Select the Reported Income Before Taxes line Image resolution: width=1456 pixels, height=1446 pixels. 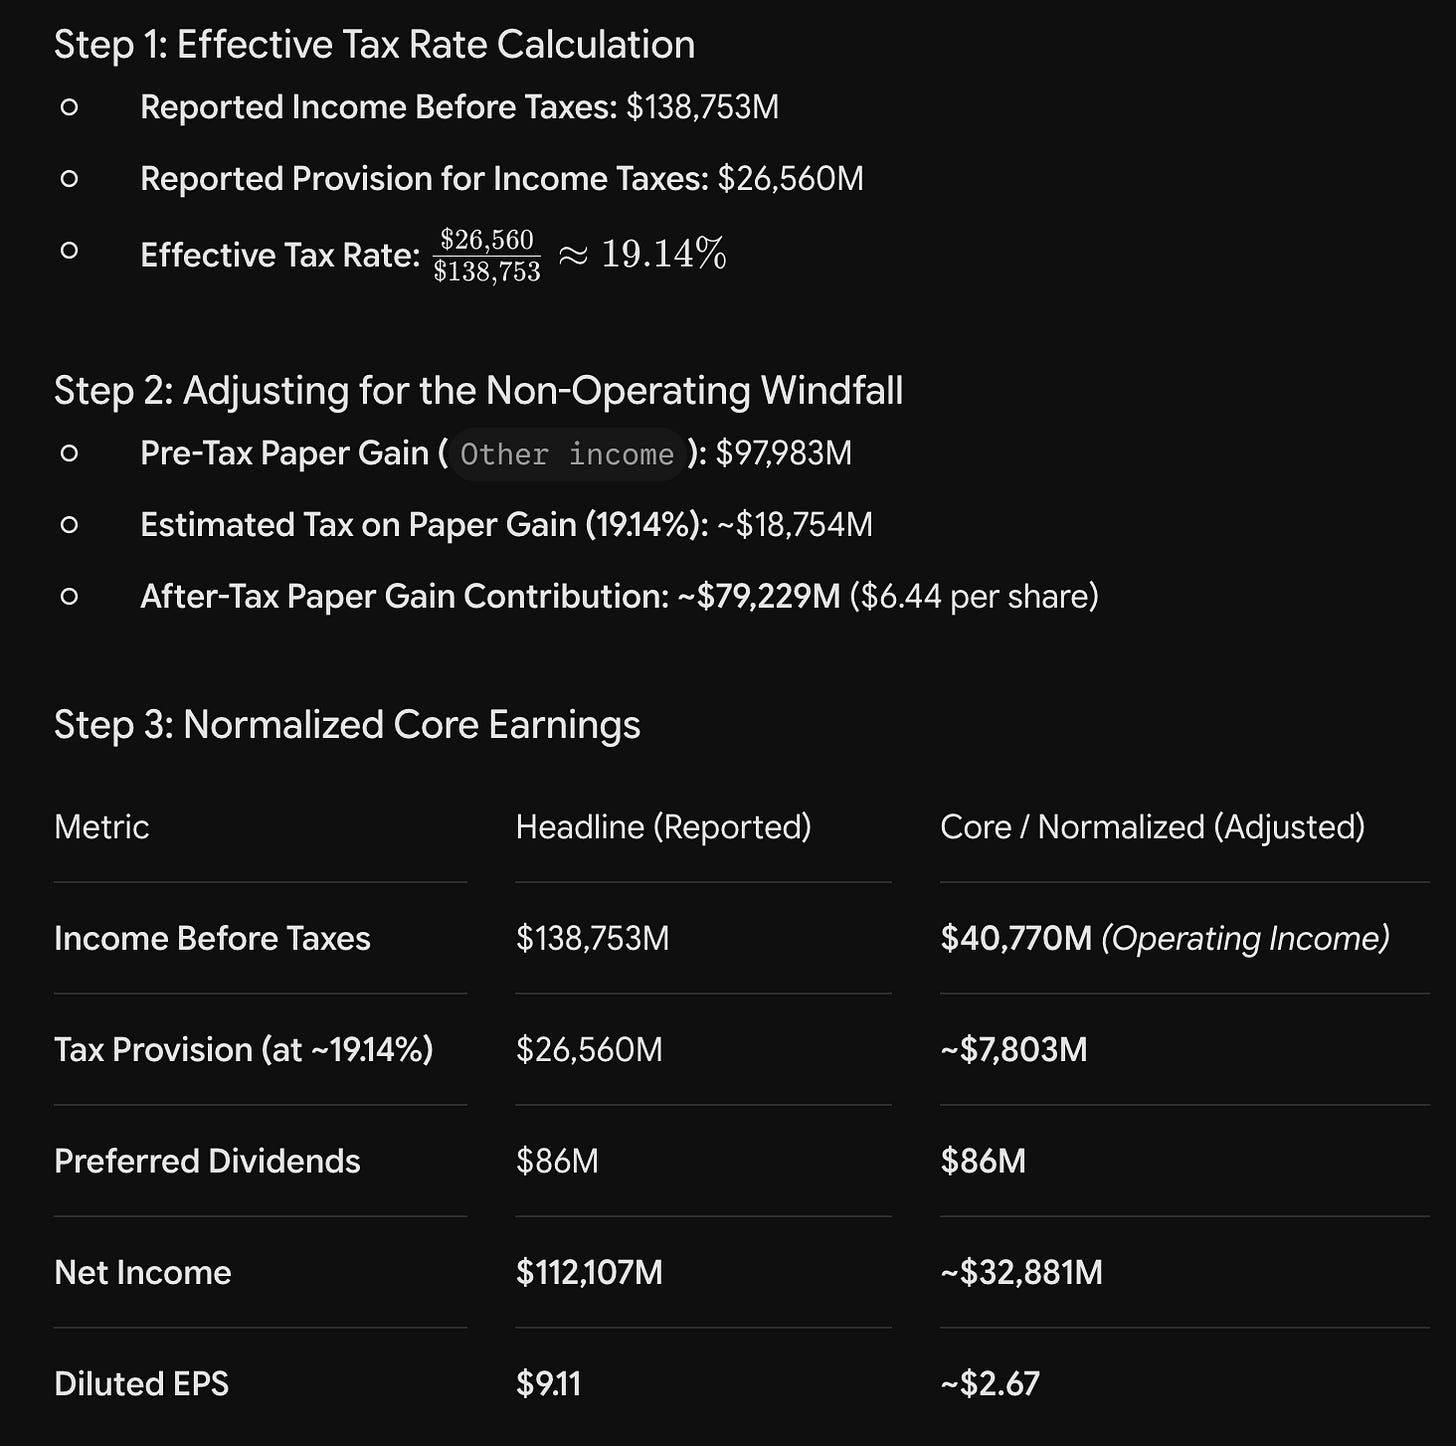pos(459,107)
